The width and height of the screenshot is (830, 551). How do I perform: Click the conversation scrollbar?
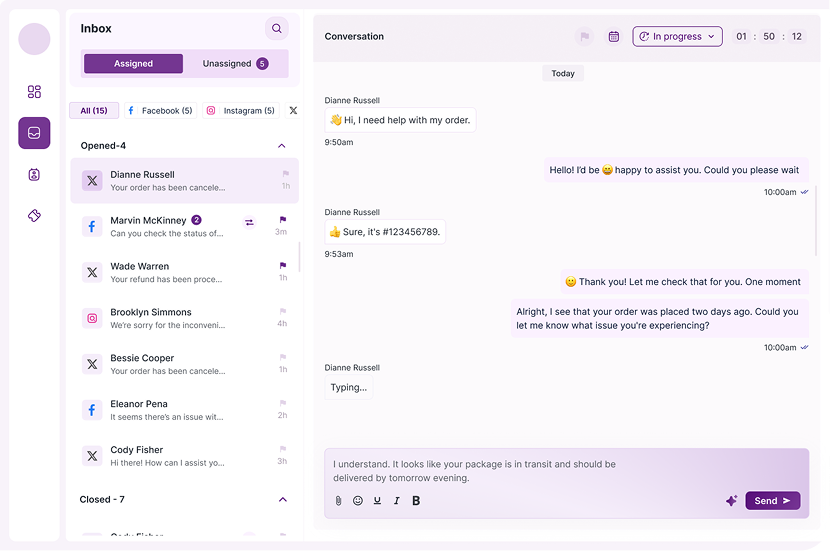(x=816, y=221)
